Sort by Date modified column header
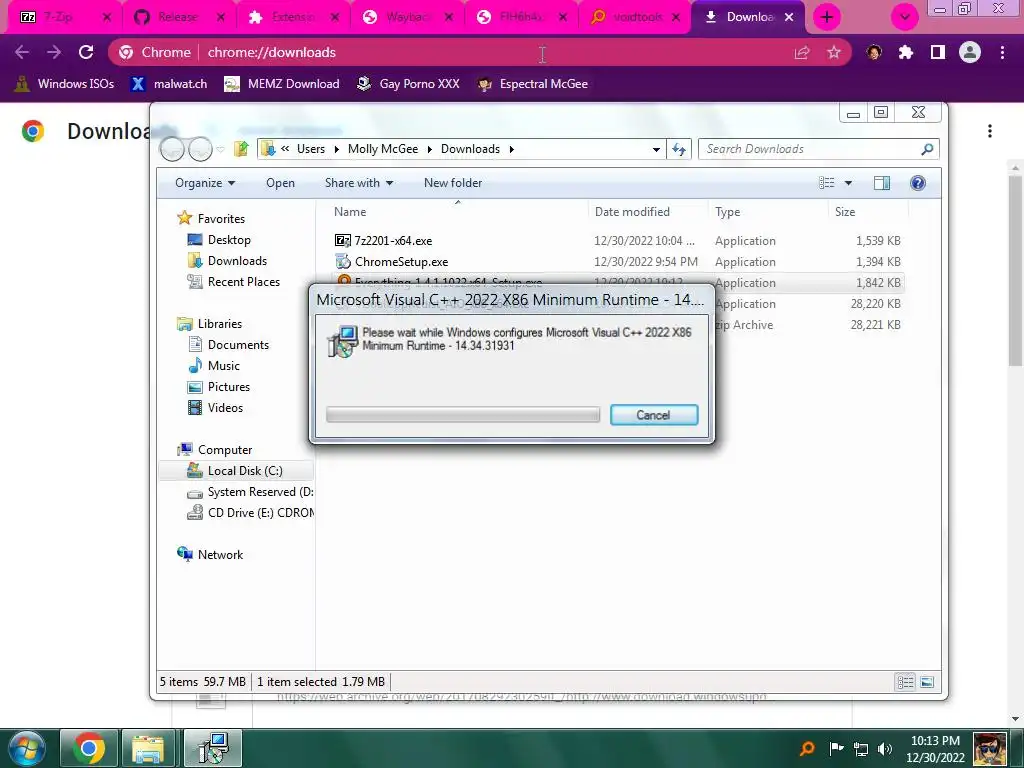The image size is (1024, 768). coord(647,212)
